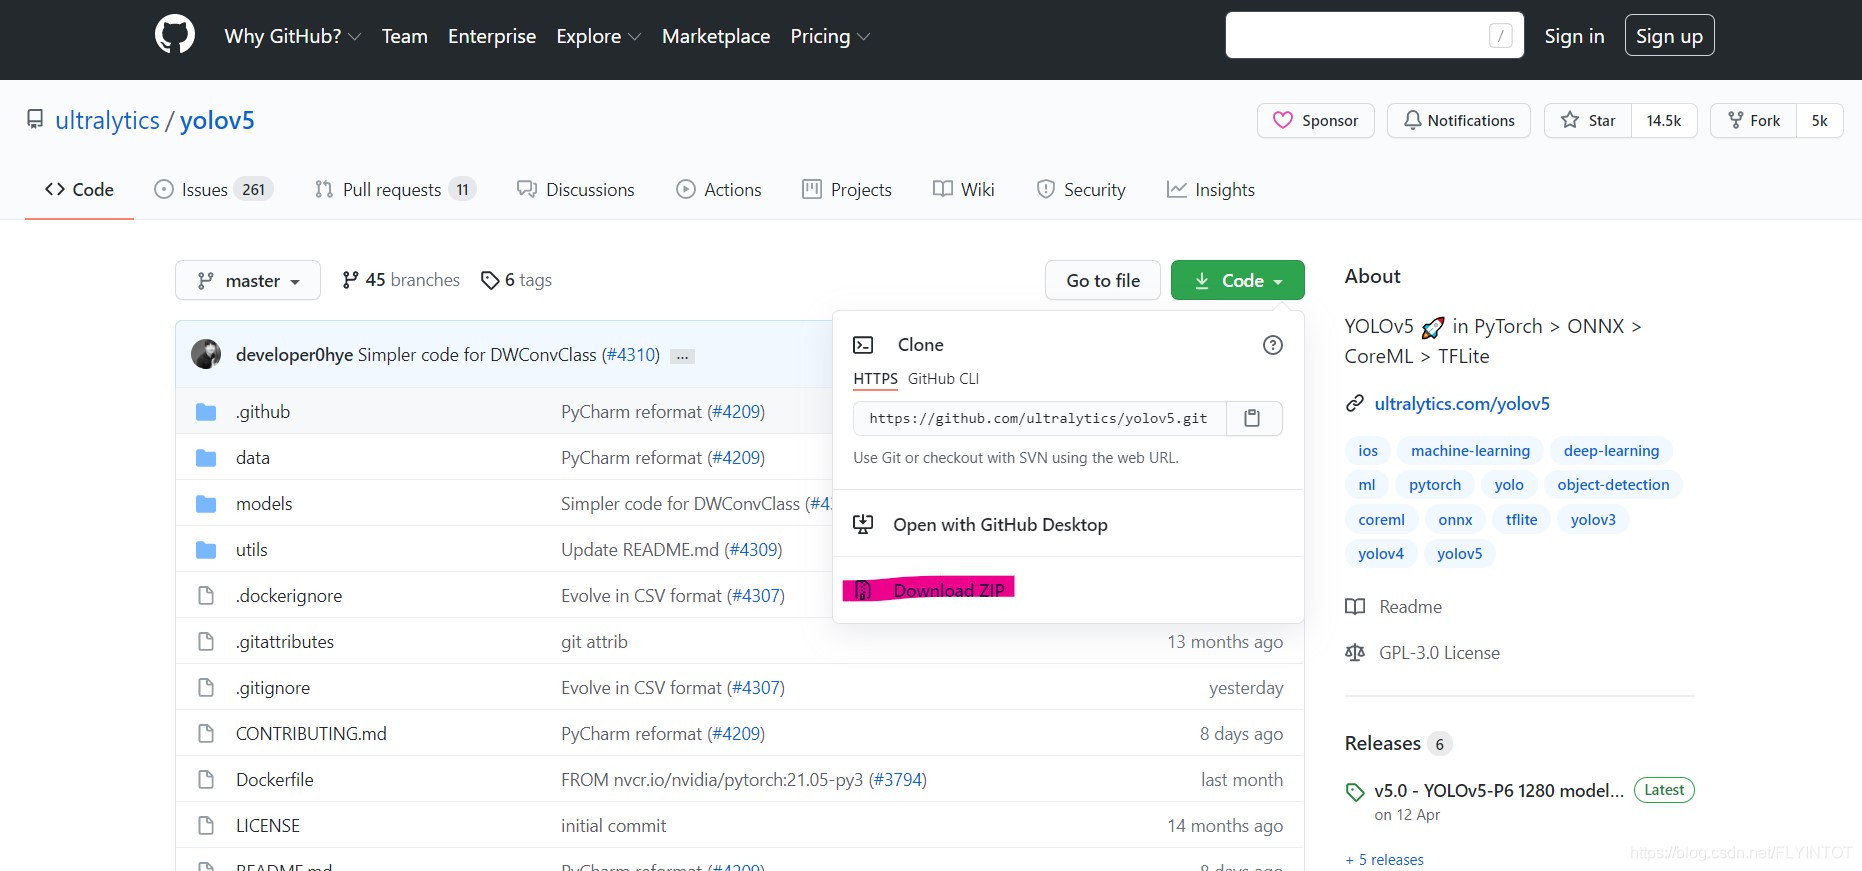Open the Insights tab
The image size is (1862, 871).
(x=1210, y=189)
